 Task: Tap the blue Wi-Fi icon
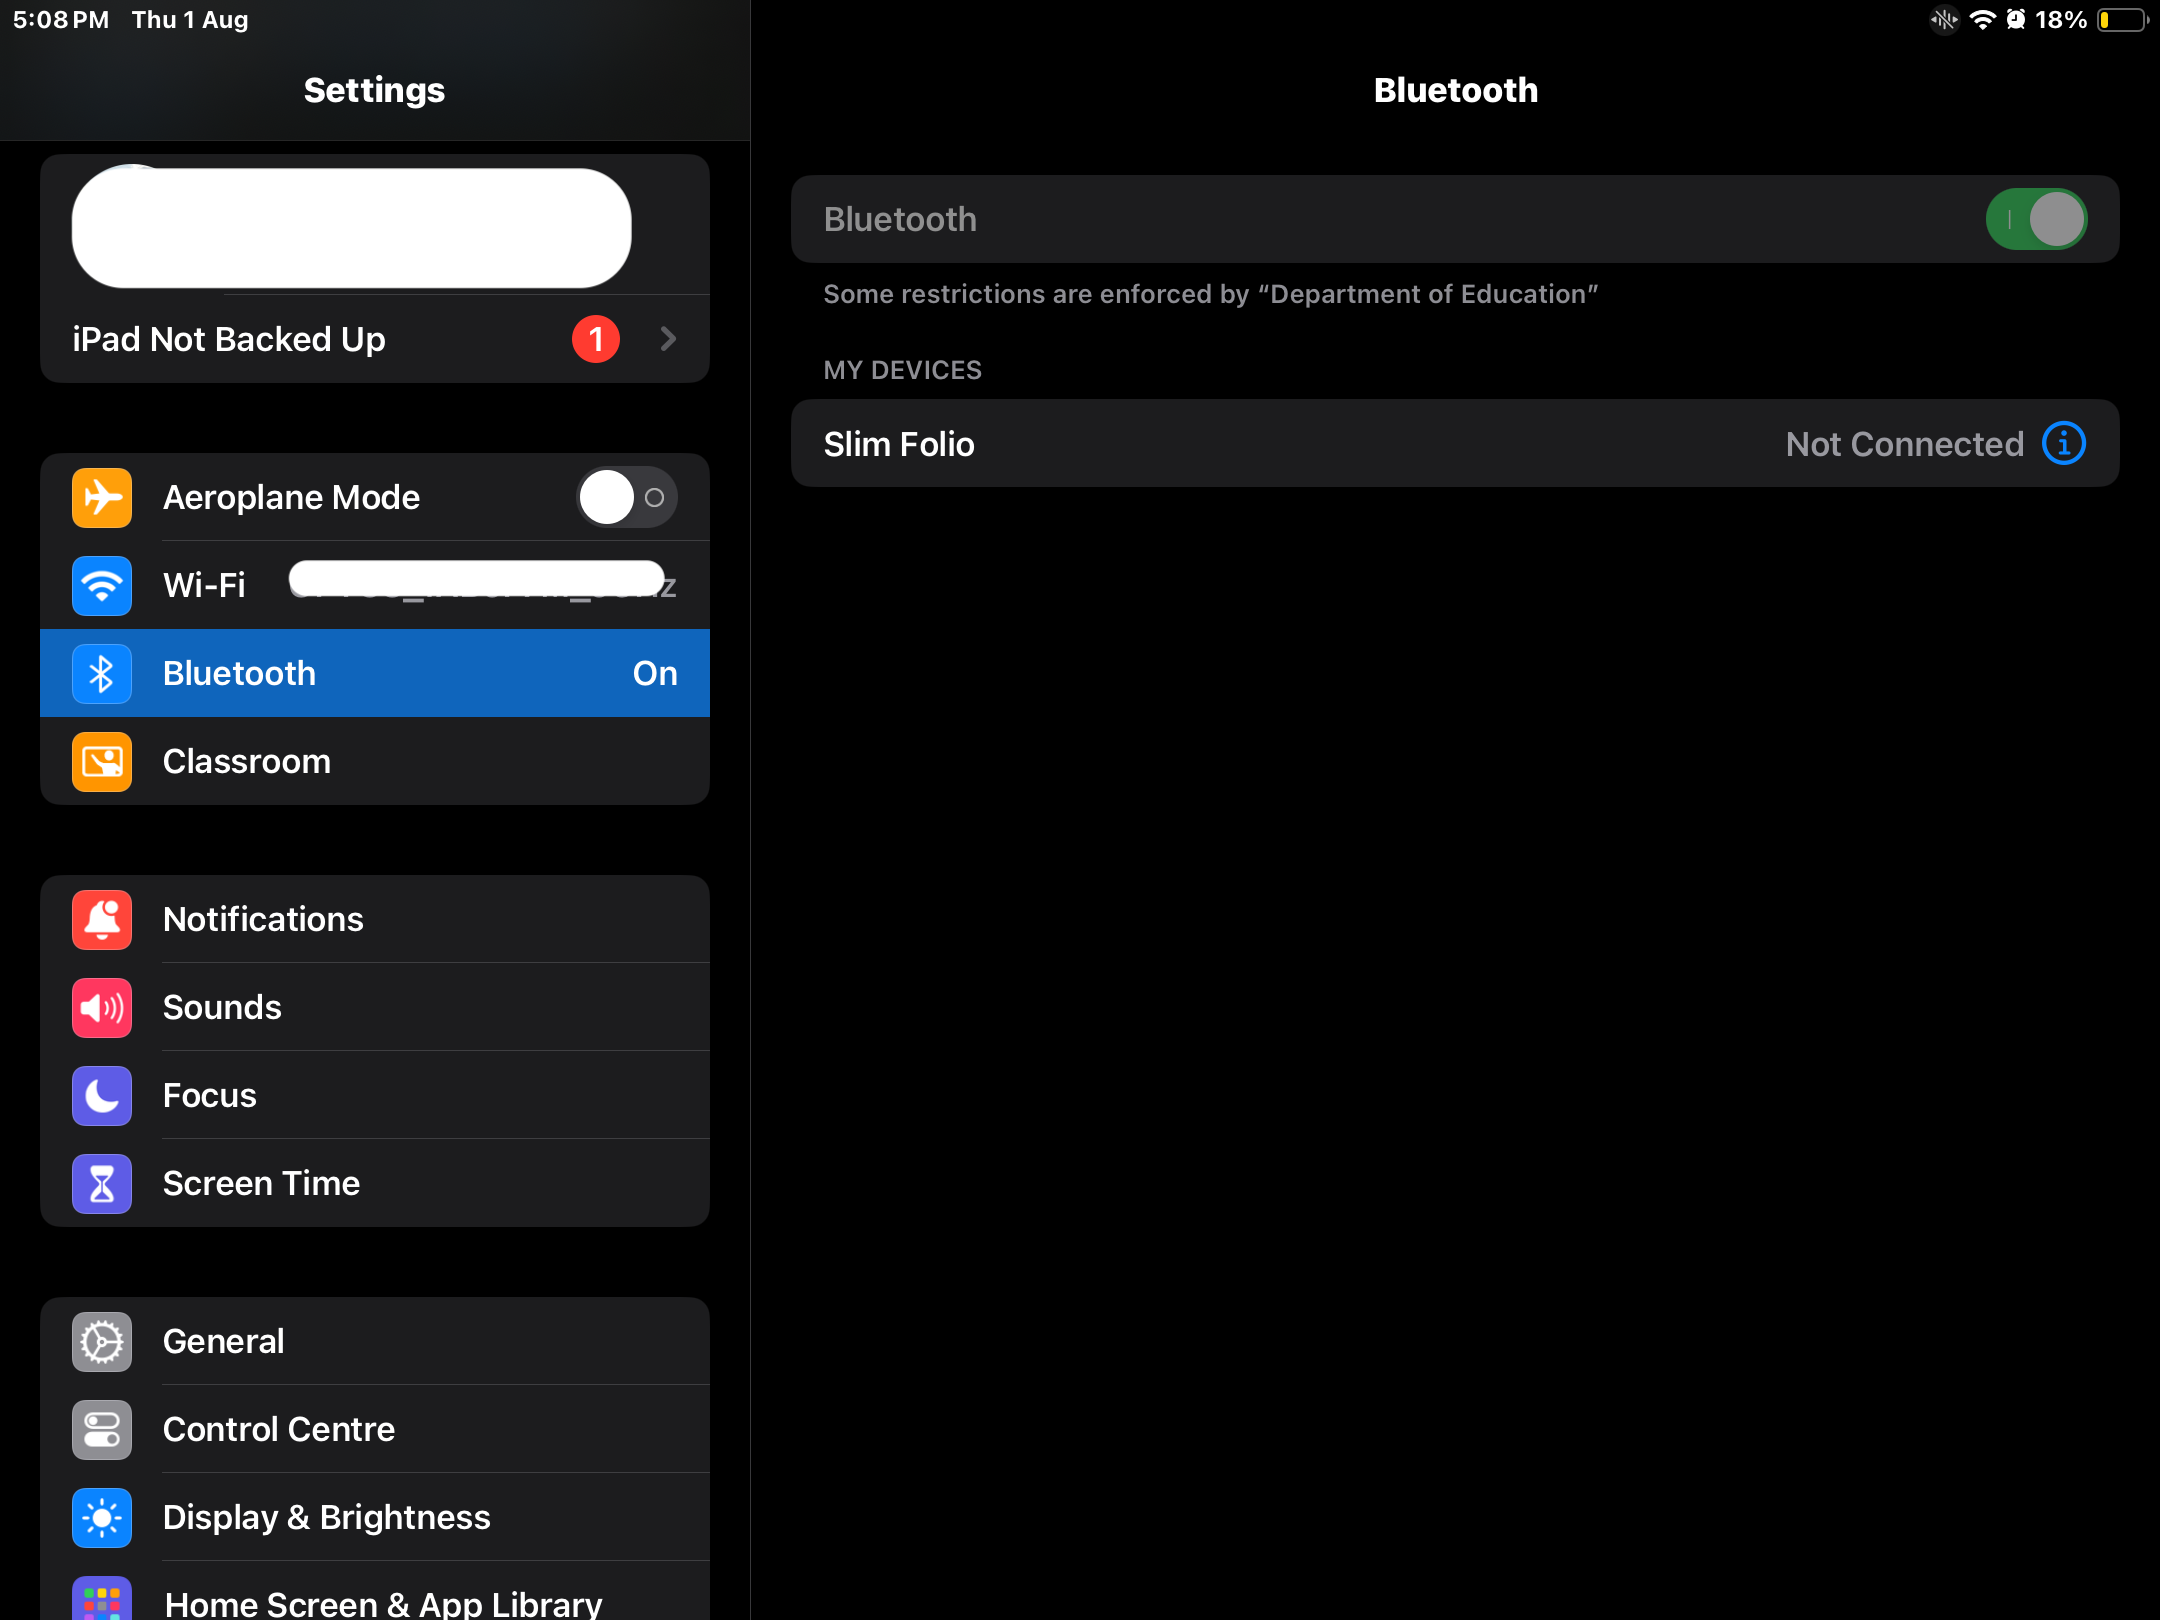[102, 586]
